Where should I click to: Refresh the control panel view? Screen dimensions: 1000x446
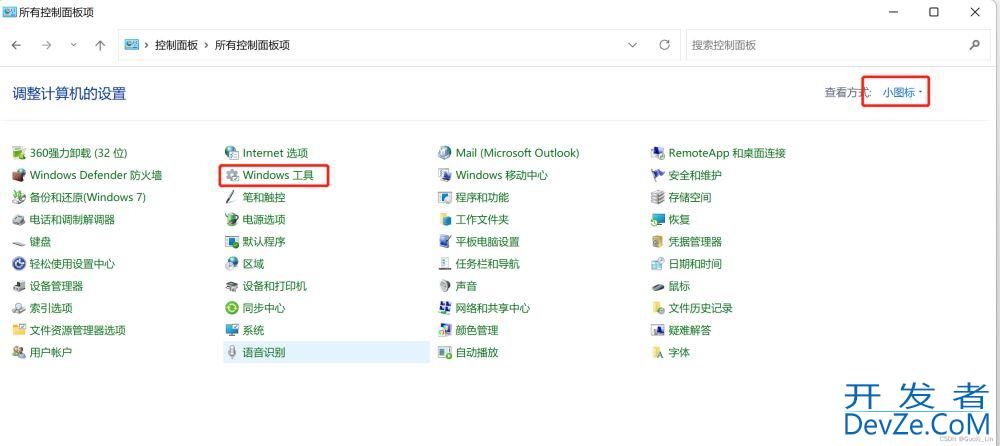(665, 45)
